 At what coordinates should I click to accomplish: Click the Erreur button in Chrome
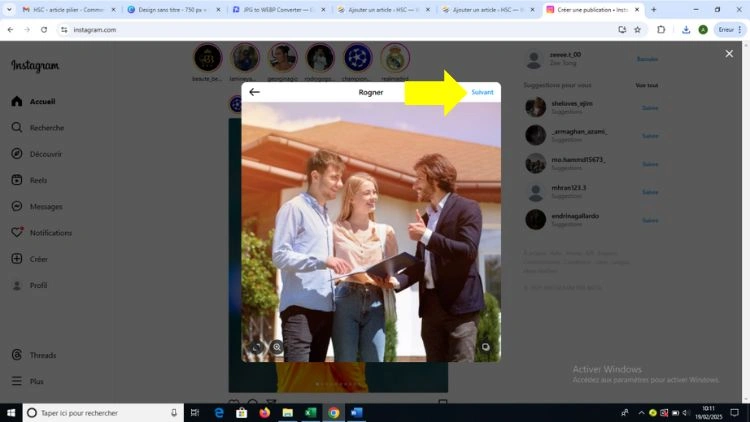pos(730,30)
